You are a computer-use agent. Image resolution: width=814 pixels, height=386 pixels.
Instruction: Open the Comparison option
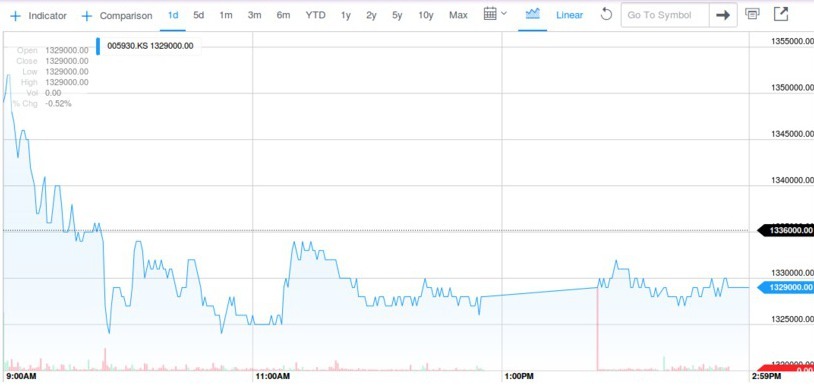(126, 16)
